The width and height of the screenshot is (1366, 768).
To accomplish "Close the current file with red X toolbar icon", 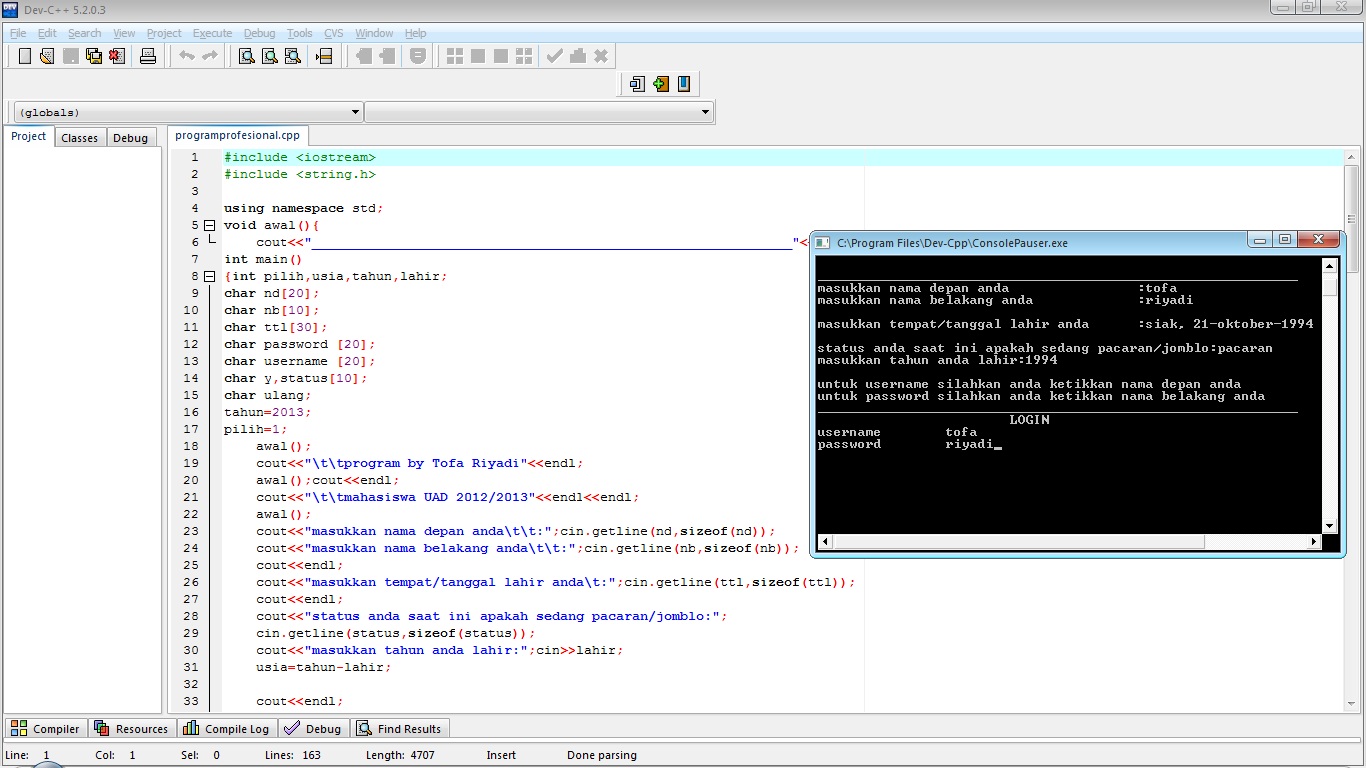I will (x=117, y=56).
